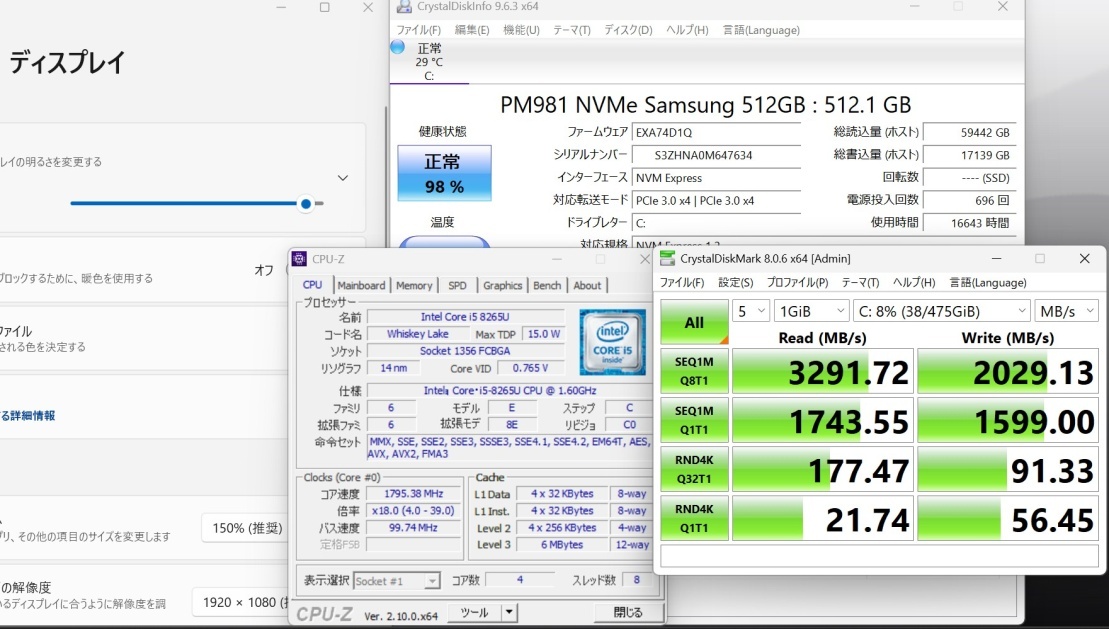Image resolution: width=1109 pixels, height=629 pixels.
Task: Click the firmware field EXA74D1Q
Action: point(716,132)
